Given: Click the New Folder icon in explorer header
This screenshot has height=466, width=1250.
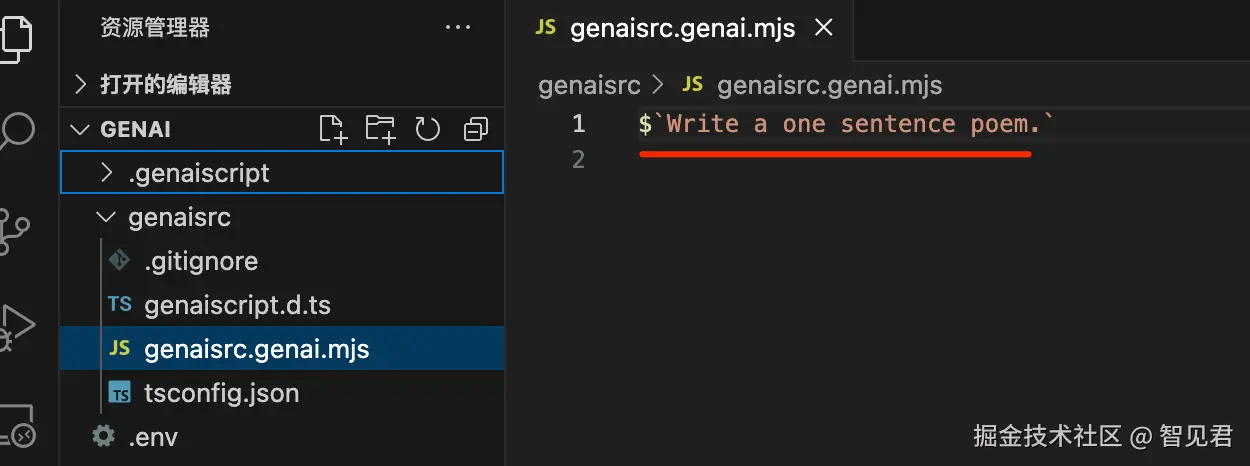Looking at the screenshot, I should 380,129.
